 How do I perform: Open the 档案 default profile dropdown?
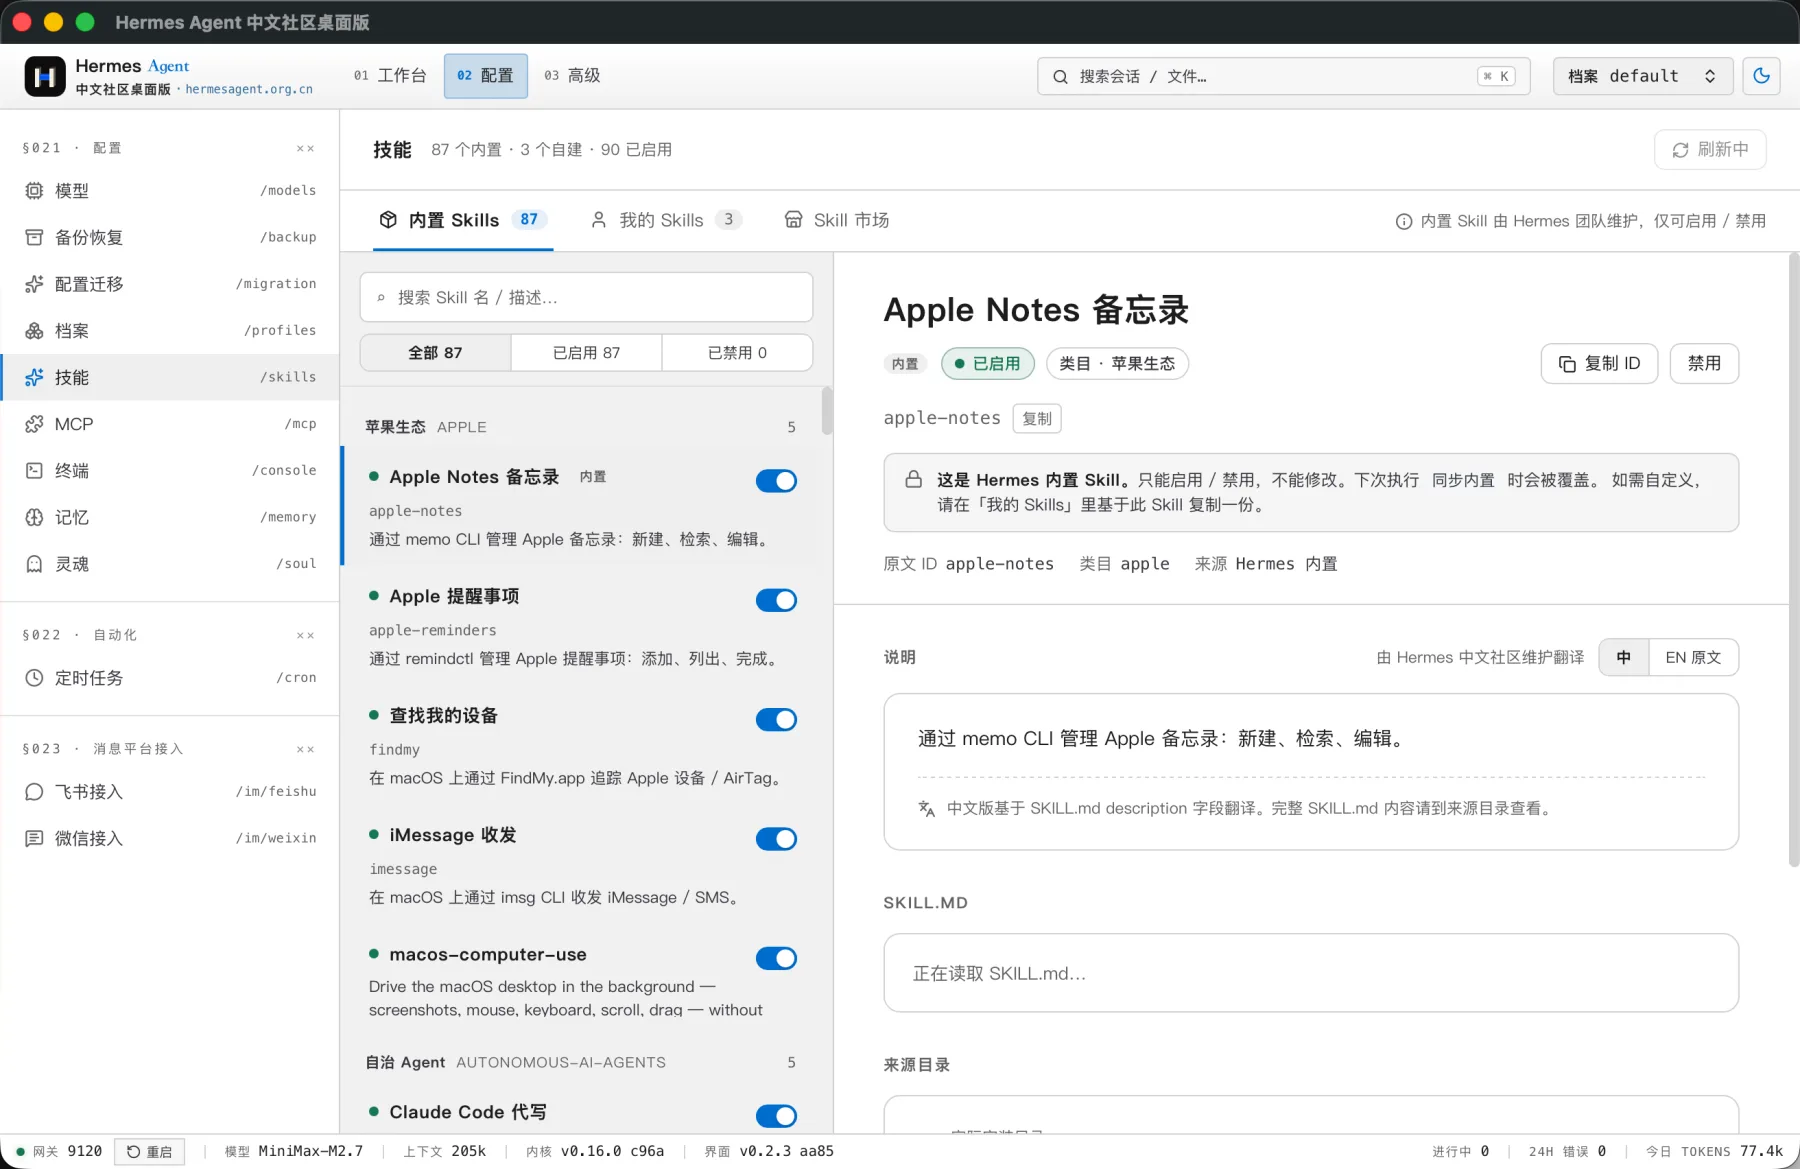(x=1642, y=76)
